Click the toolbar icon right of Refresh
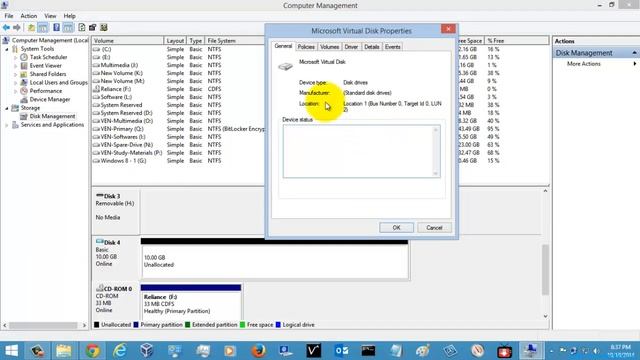Viewport: 640px width, 360px height. coord(93,27)
